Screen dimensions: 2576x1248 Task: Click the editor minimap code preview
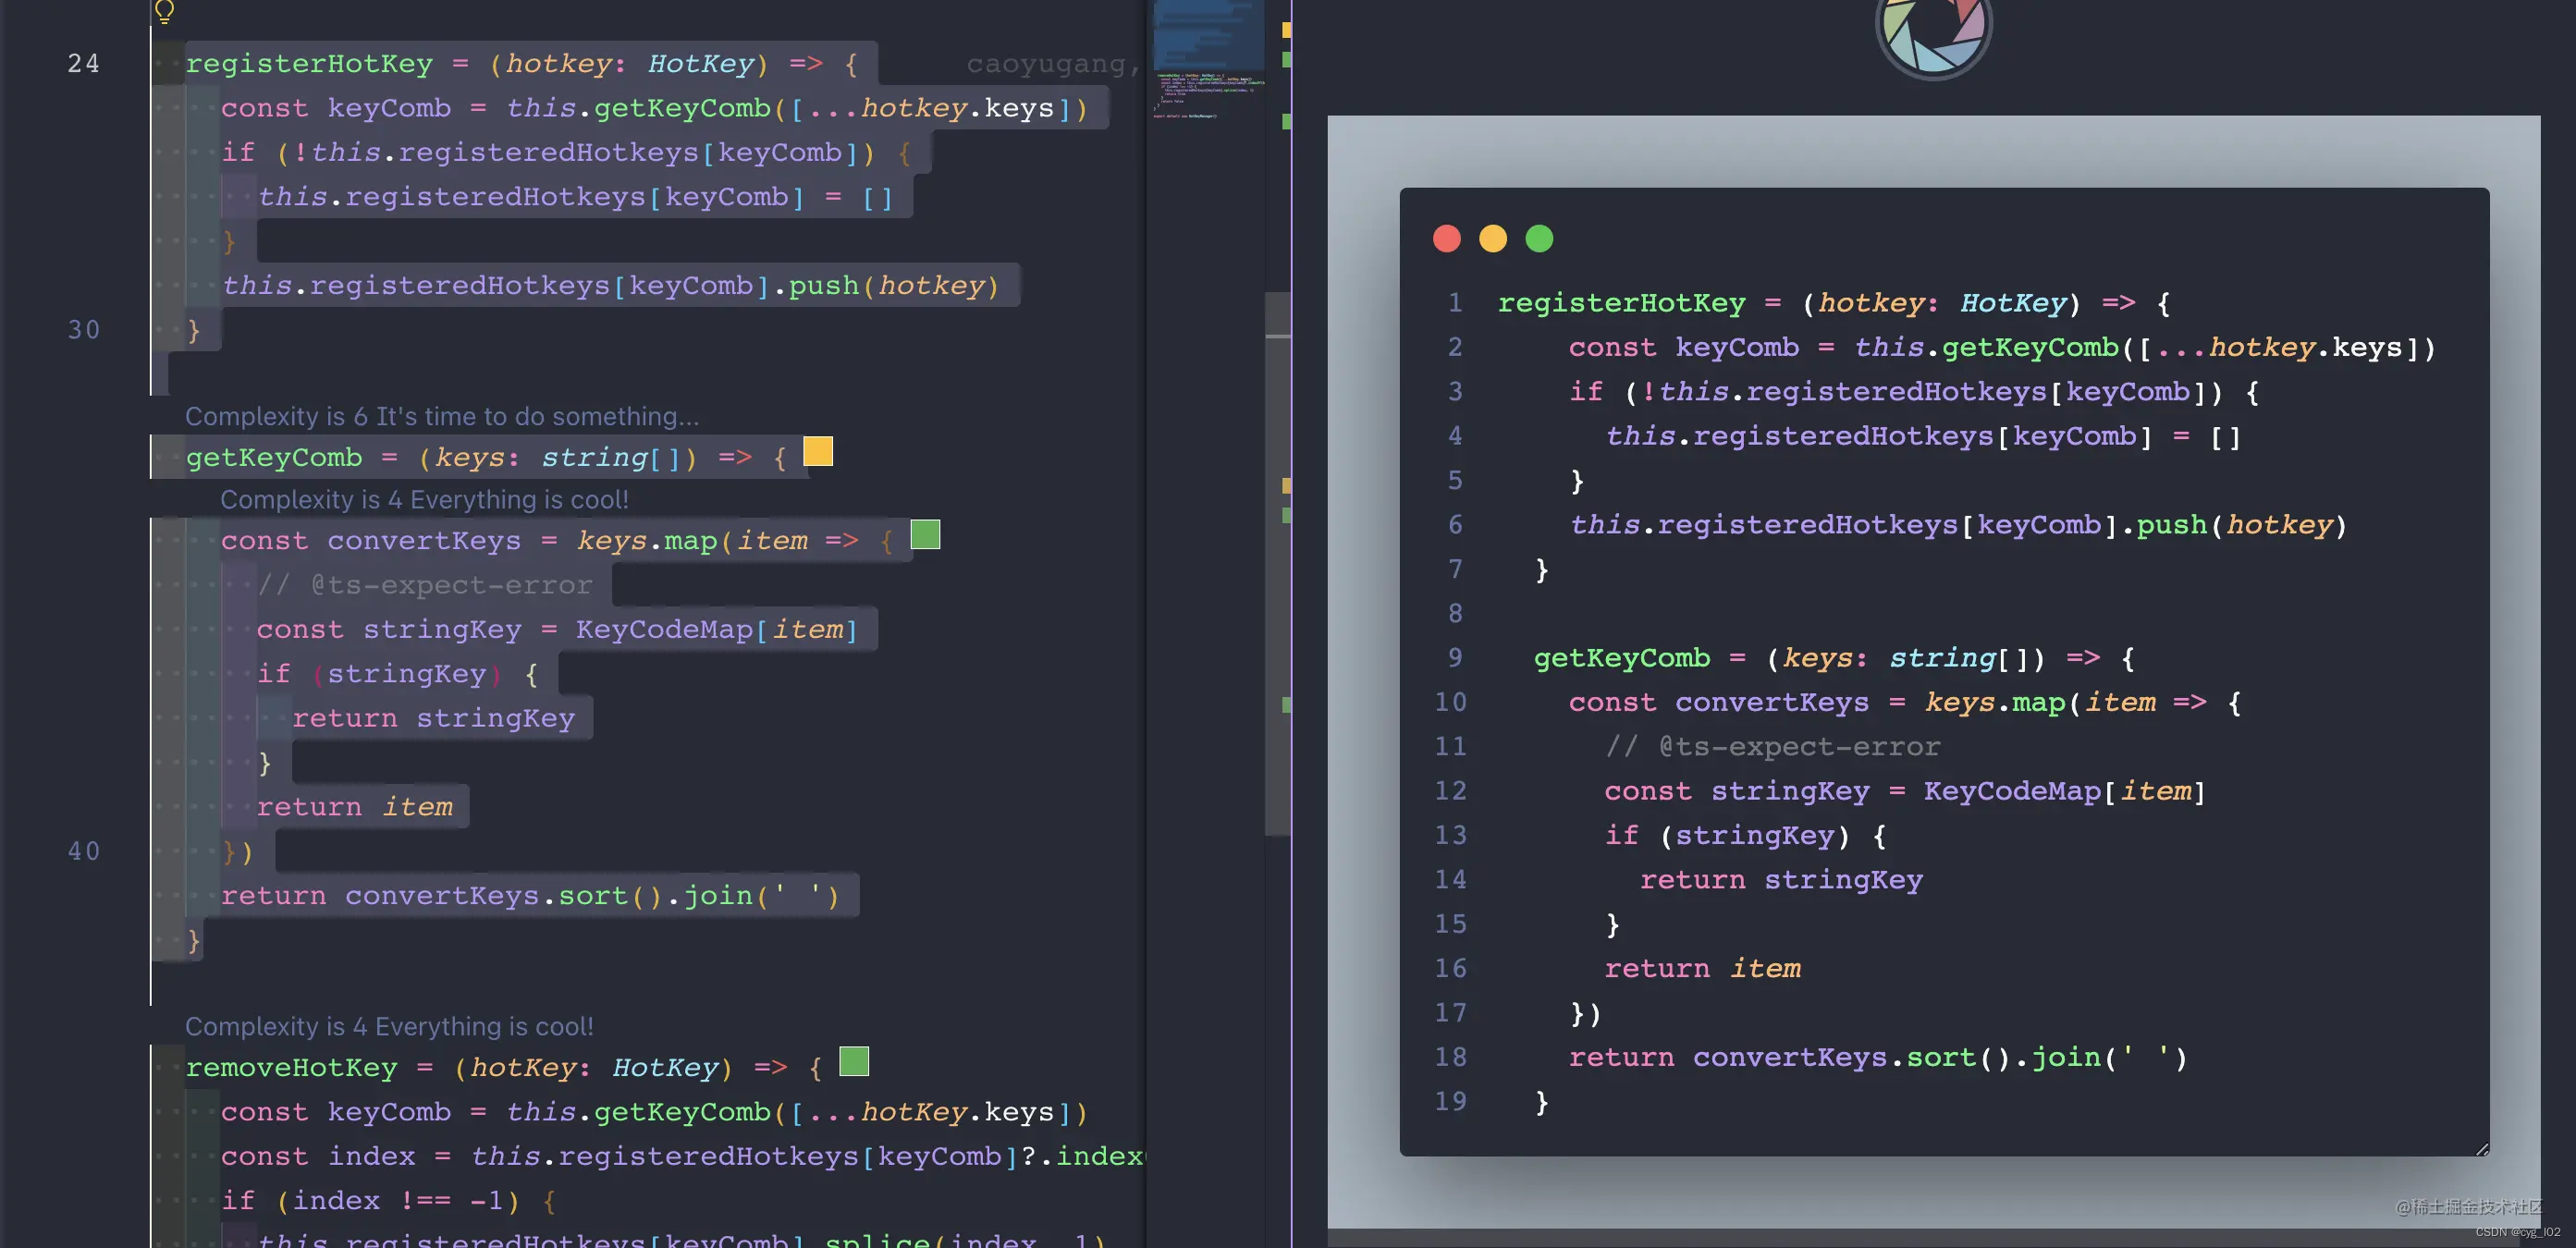click(1208, 60)
